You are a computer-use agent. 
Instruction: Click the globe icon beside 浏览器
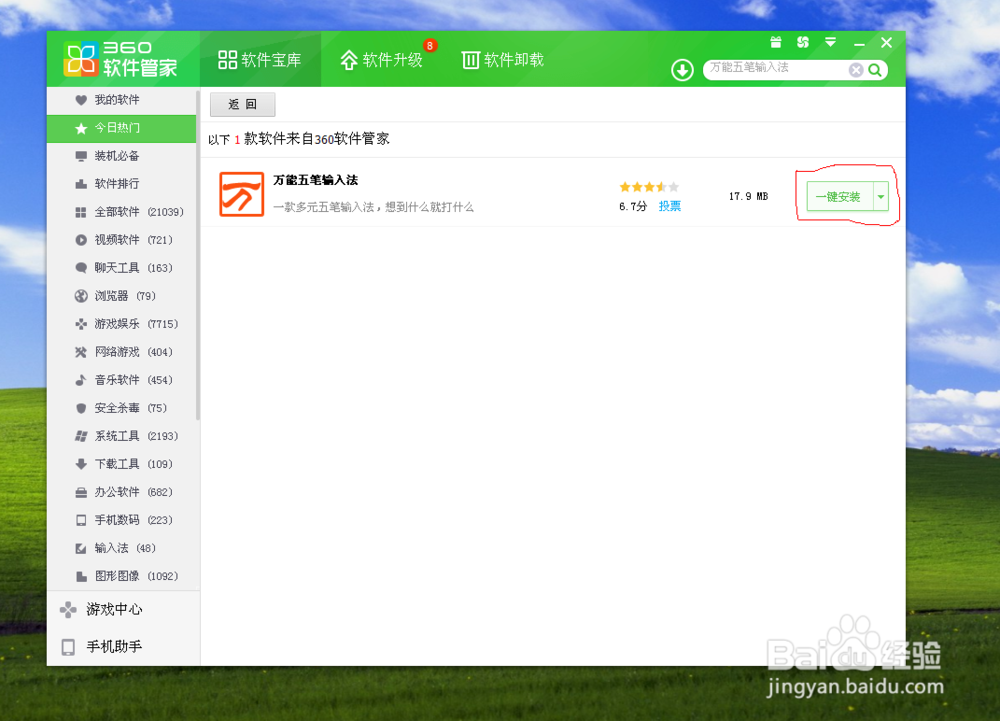pos(81,296)
